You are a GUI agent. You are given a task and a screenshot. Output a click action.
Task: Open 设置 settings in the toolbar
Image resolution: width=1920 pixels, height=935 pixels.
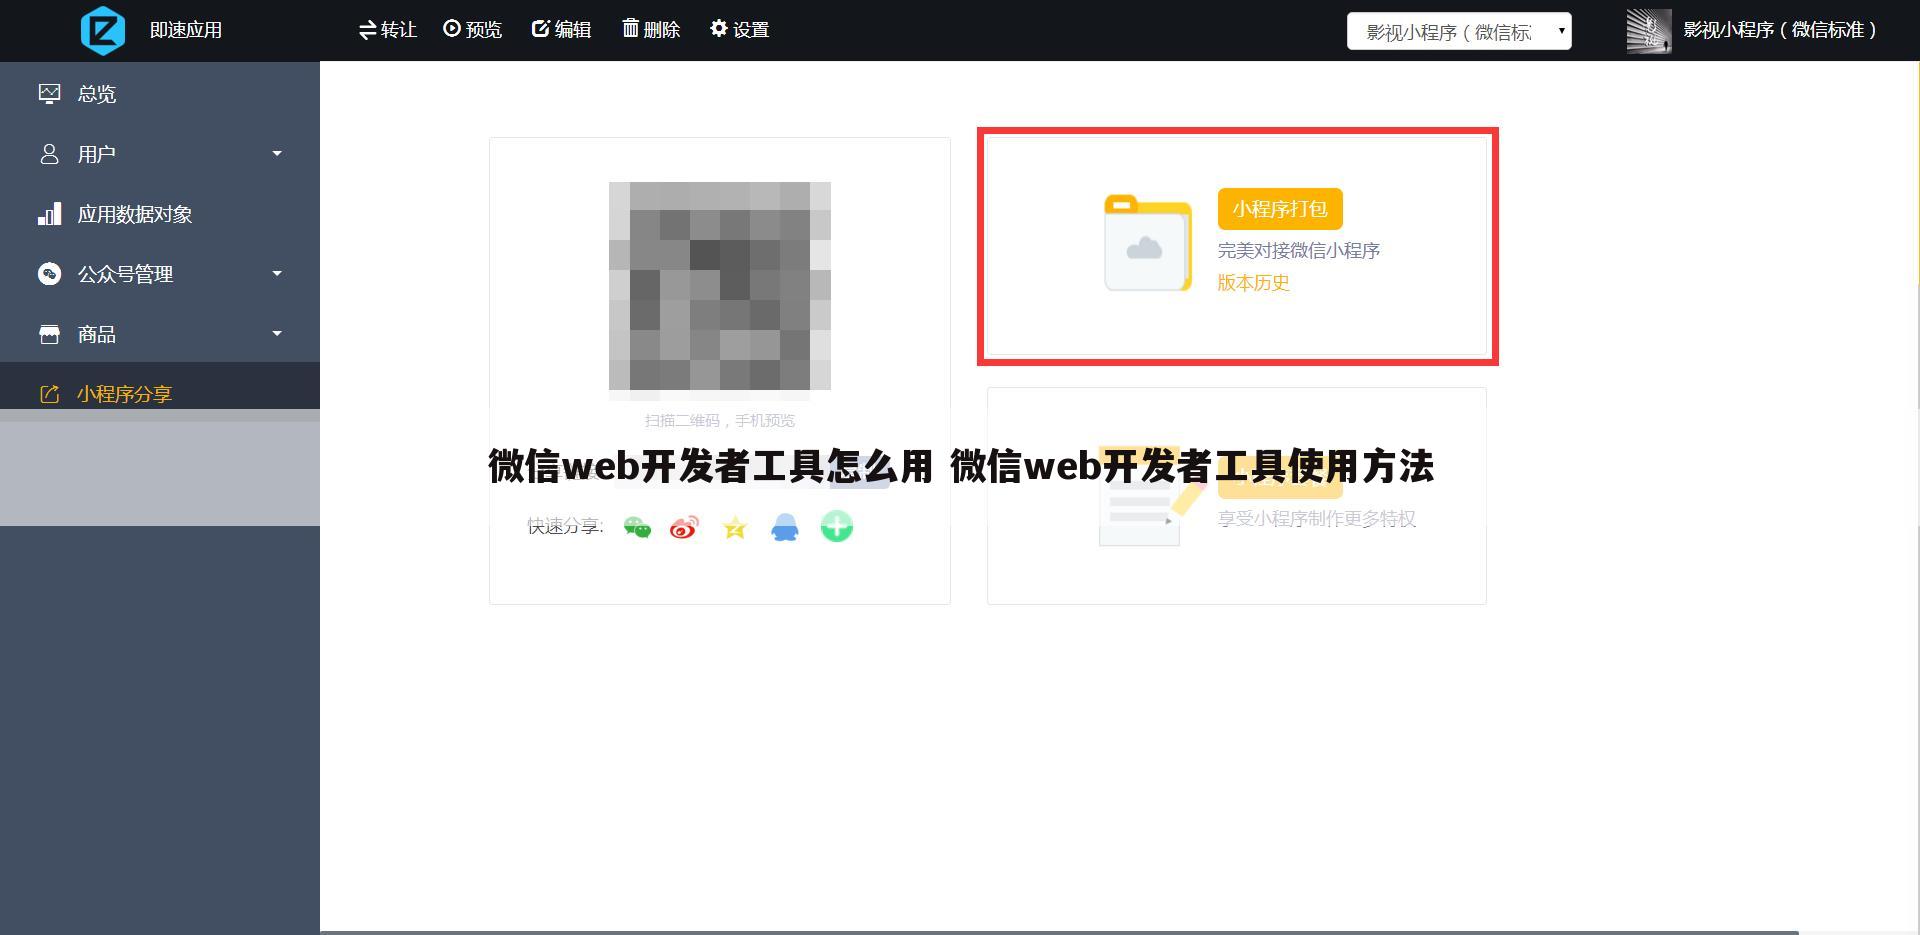click(x=739, y=30)
